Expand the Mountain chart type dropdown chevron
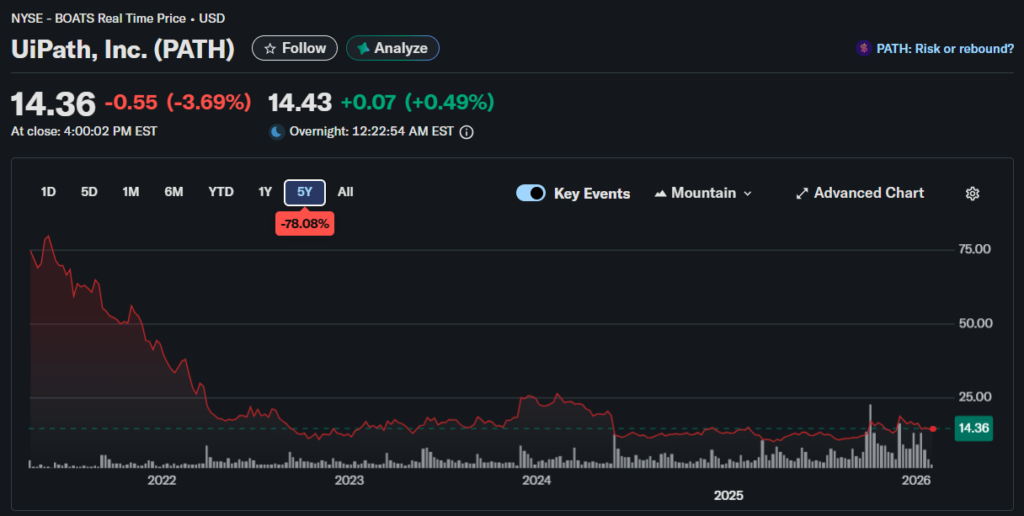This screenshot has height=516, width=1024. 748,193
